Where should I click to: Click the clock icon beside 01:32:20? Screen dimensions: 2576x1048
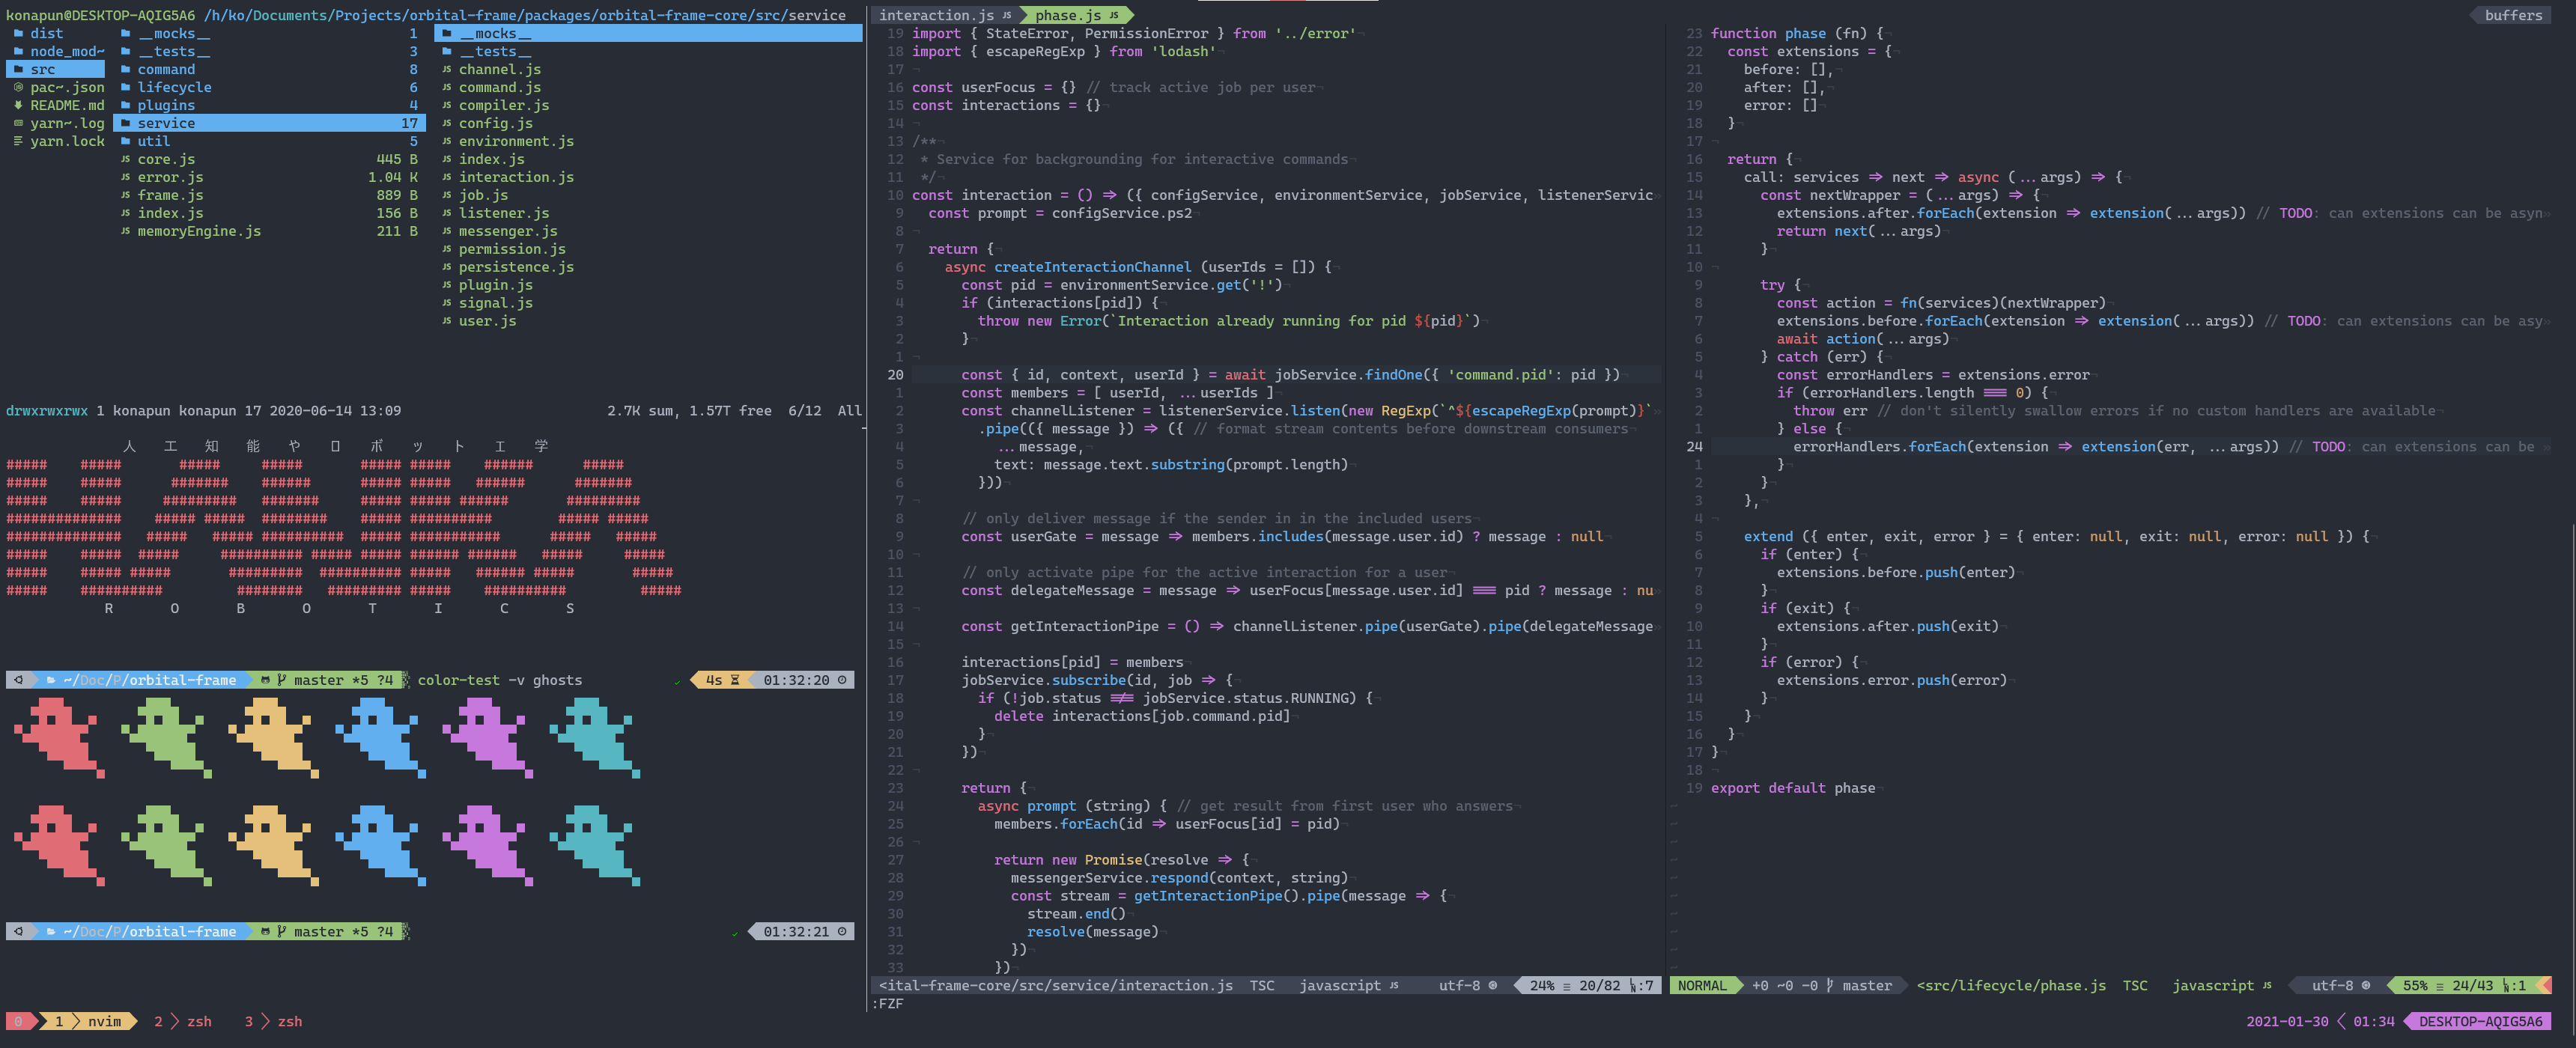[842, 680]
